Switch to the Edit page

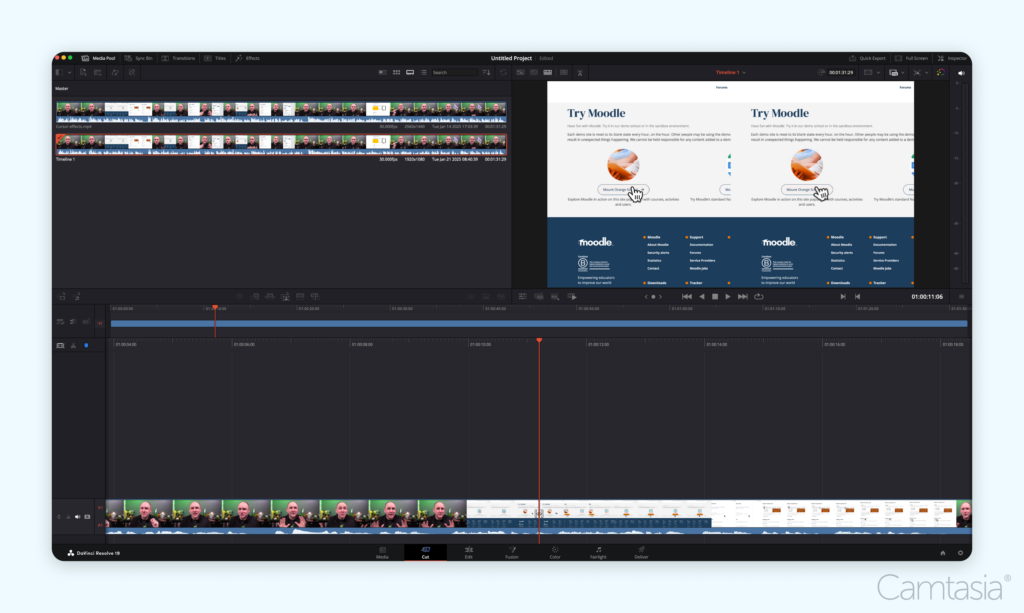tap(468, 551)
